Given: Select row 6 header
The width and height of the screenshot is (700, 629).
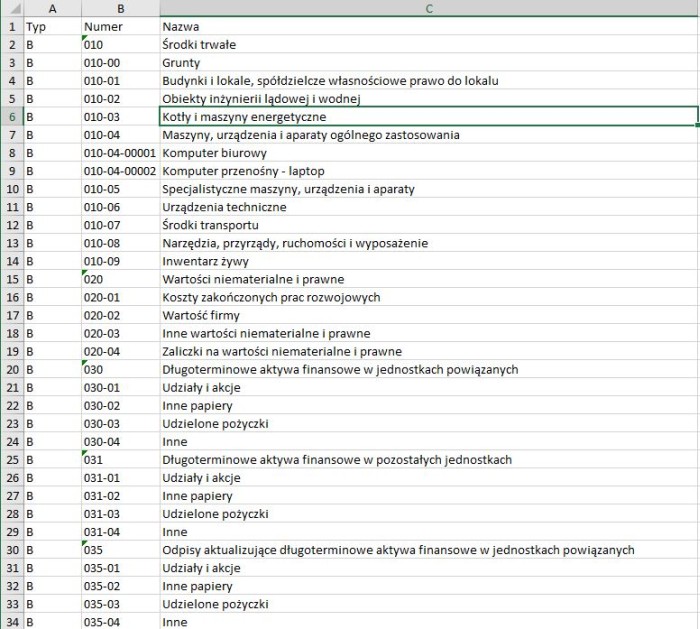Looking at the screenshot, I should (11, 117).
